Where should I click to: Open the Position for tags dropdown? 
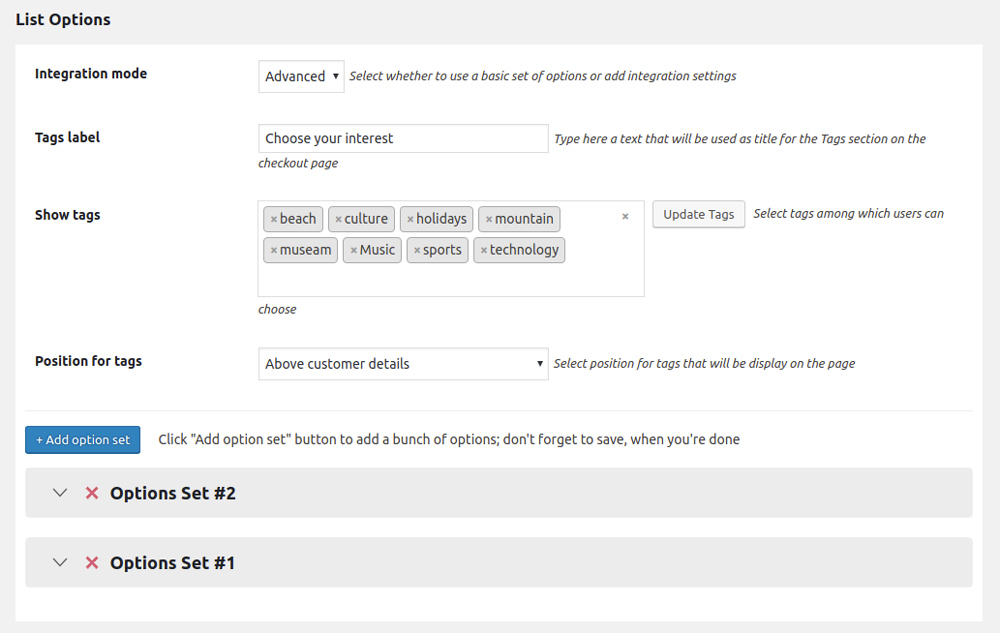403,364
